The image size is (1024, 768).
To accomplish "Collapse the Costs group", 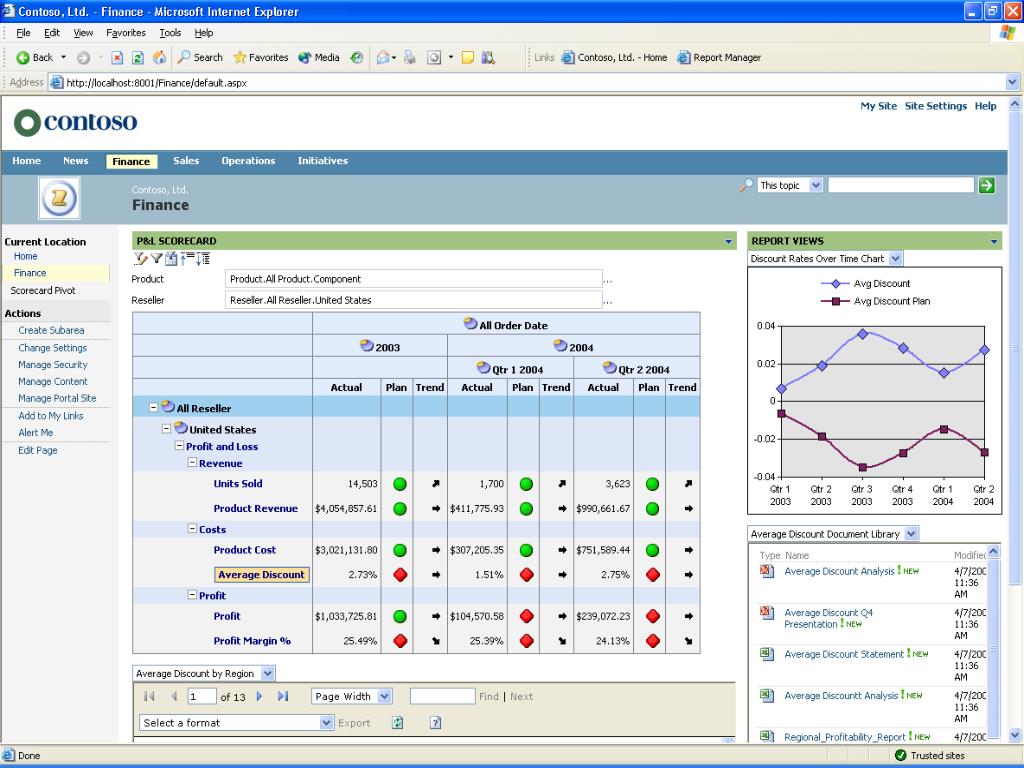I will coord(192,528).
